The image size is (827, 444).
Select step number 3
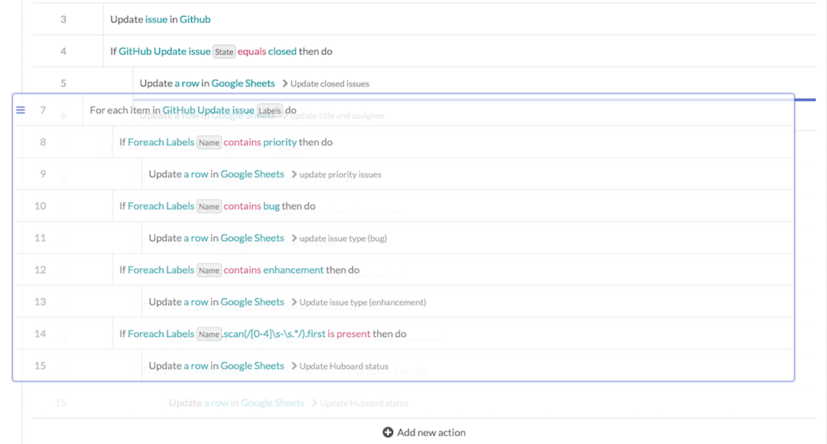(x=63, y=20)
